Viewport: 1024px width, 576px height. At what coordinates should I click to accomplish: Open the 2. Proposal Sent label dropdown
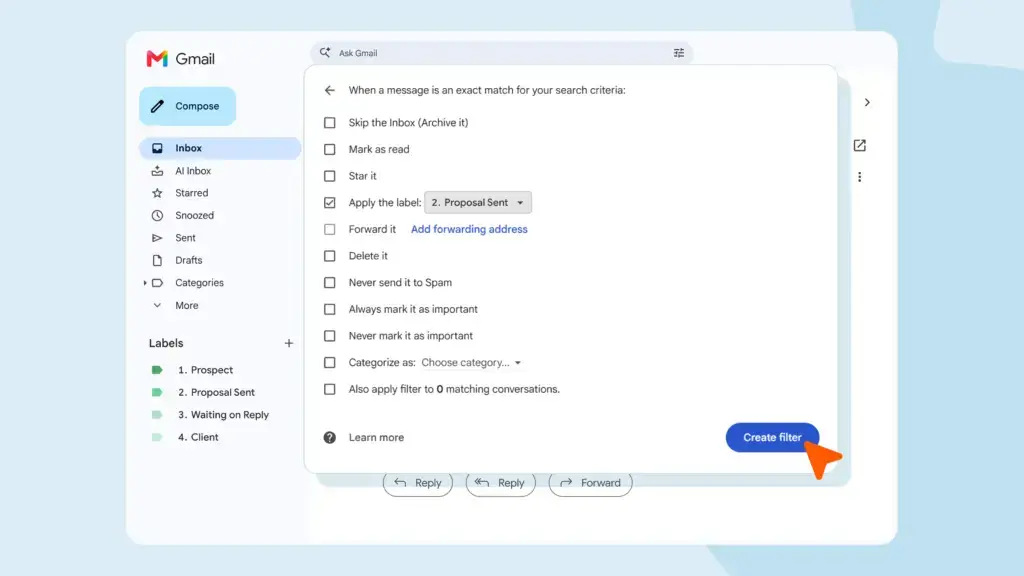[x=477, y=202]
